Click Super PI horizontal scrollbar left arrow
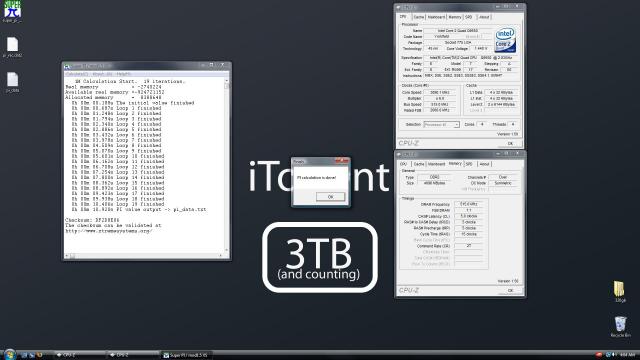This screenshot has width=640, height=360. point(67,256)
